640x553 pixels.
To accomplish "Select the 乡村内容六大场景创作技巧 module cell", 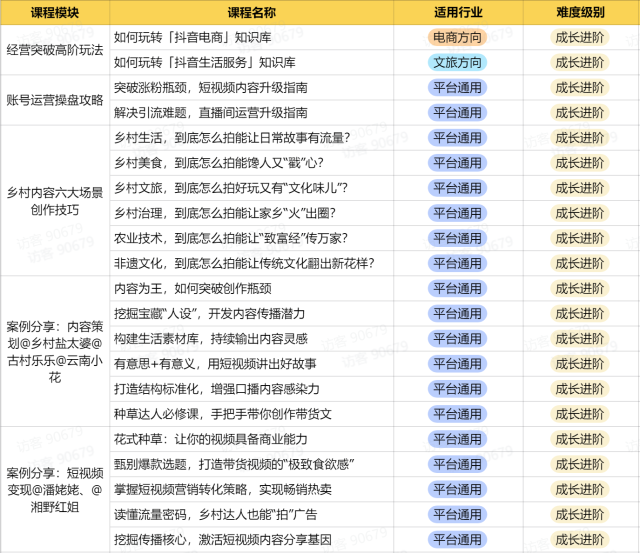I will [x=55, y=200].
